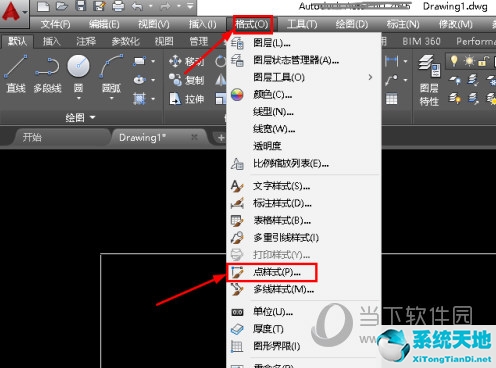Switch to the 默认 ribbon tab
This screenshot has height=368, width=496.
17,41
